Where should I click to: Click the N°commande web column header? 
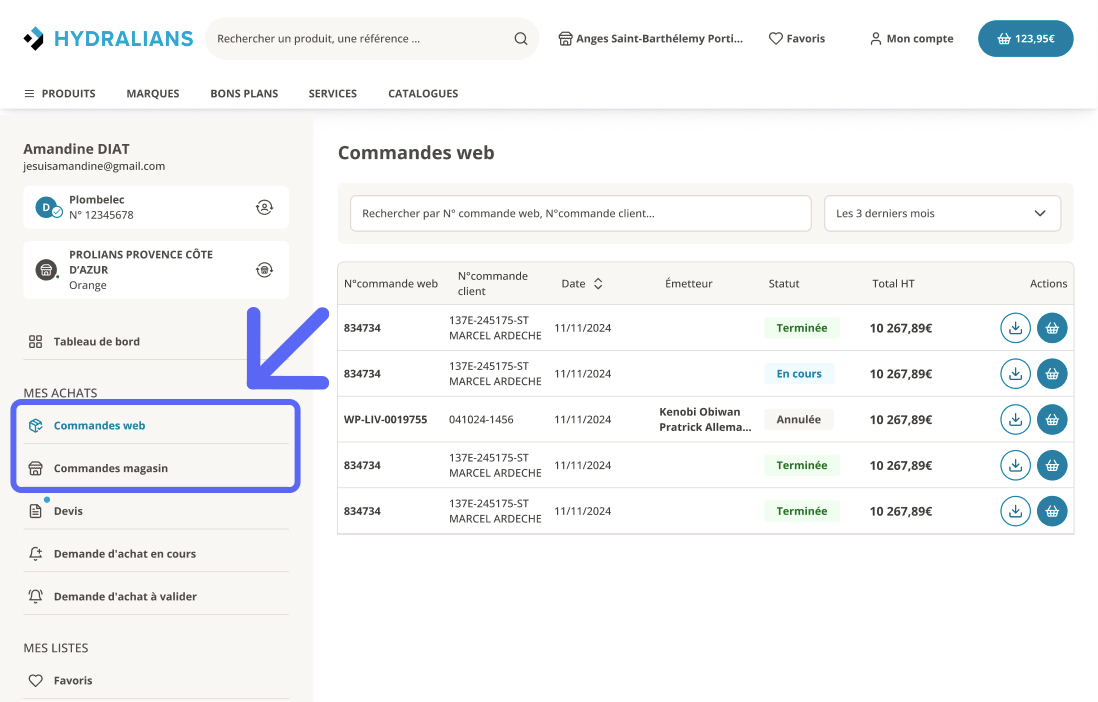391,284
